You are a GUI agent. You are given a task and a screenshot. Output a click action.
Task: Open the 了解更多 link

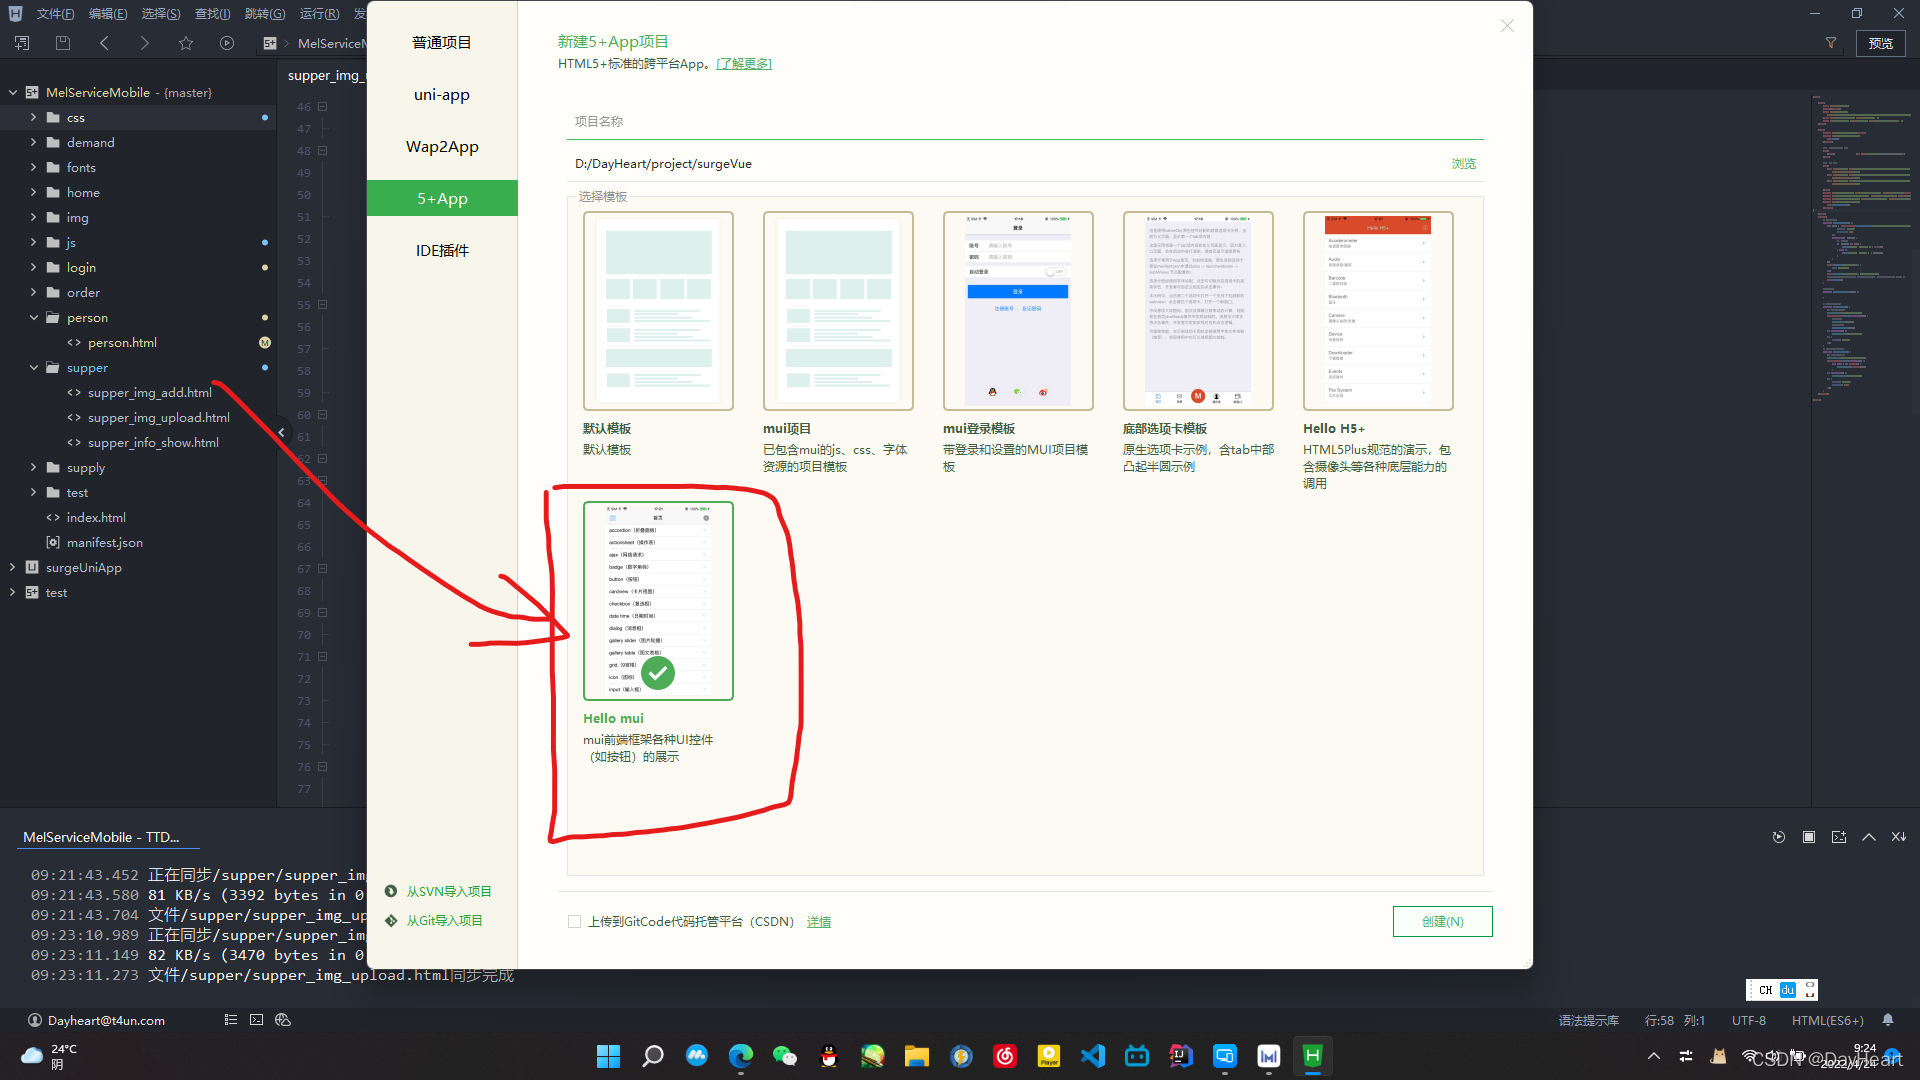point(744,63)
